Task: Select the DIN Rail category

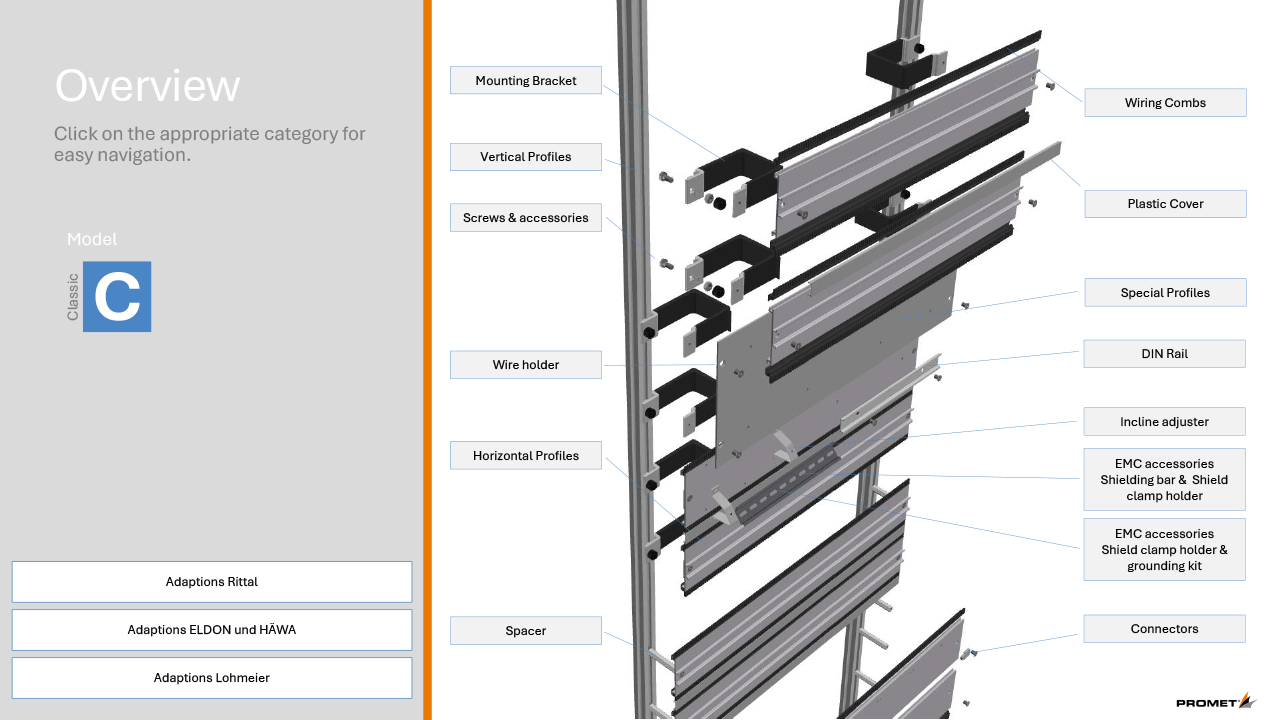Action: 1164,354
